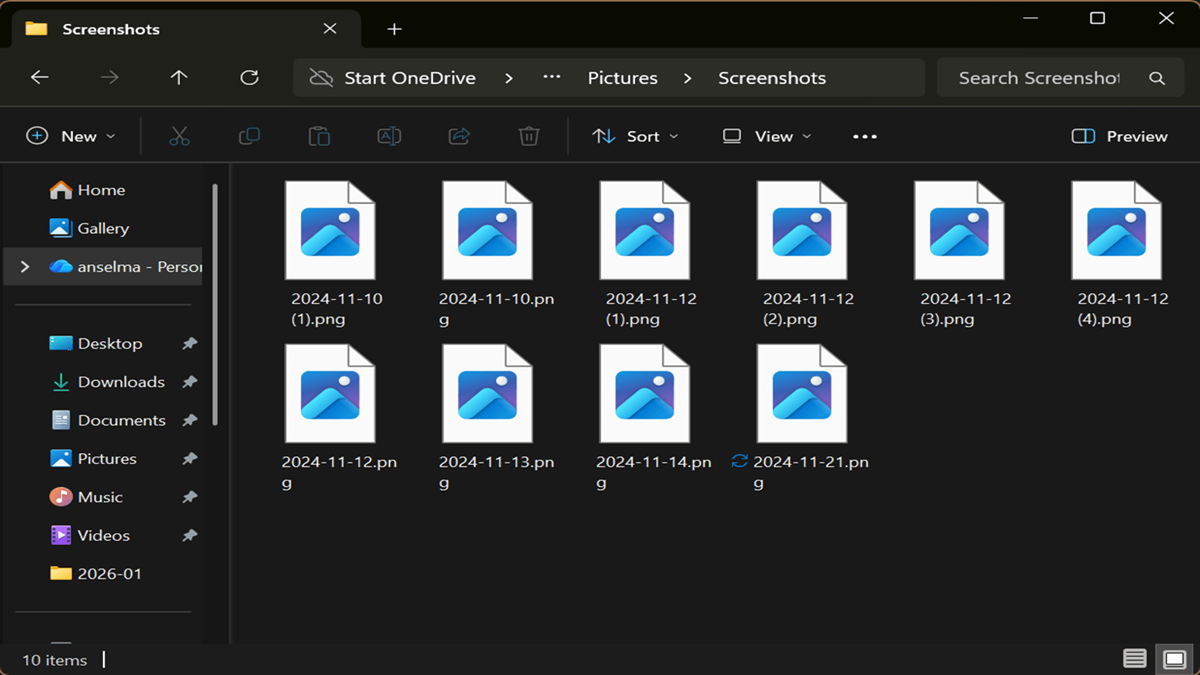Expand chevron after Pictures breadcrumb
The height and width of the screenshot is (675, 1200).
tap(687, 78)
